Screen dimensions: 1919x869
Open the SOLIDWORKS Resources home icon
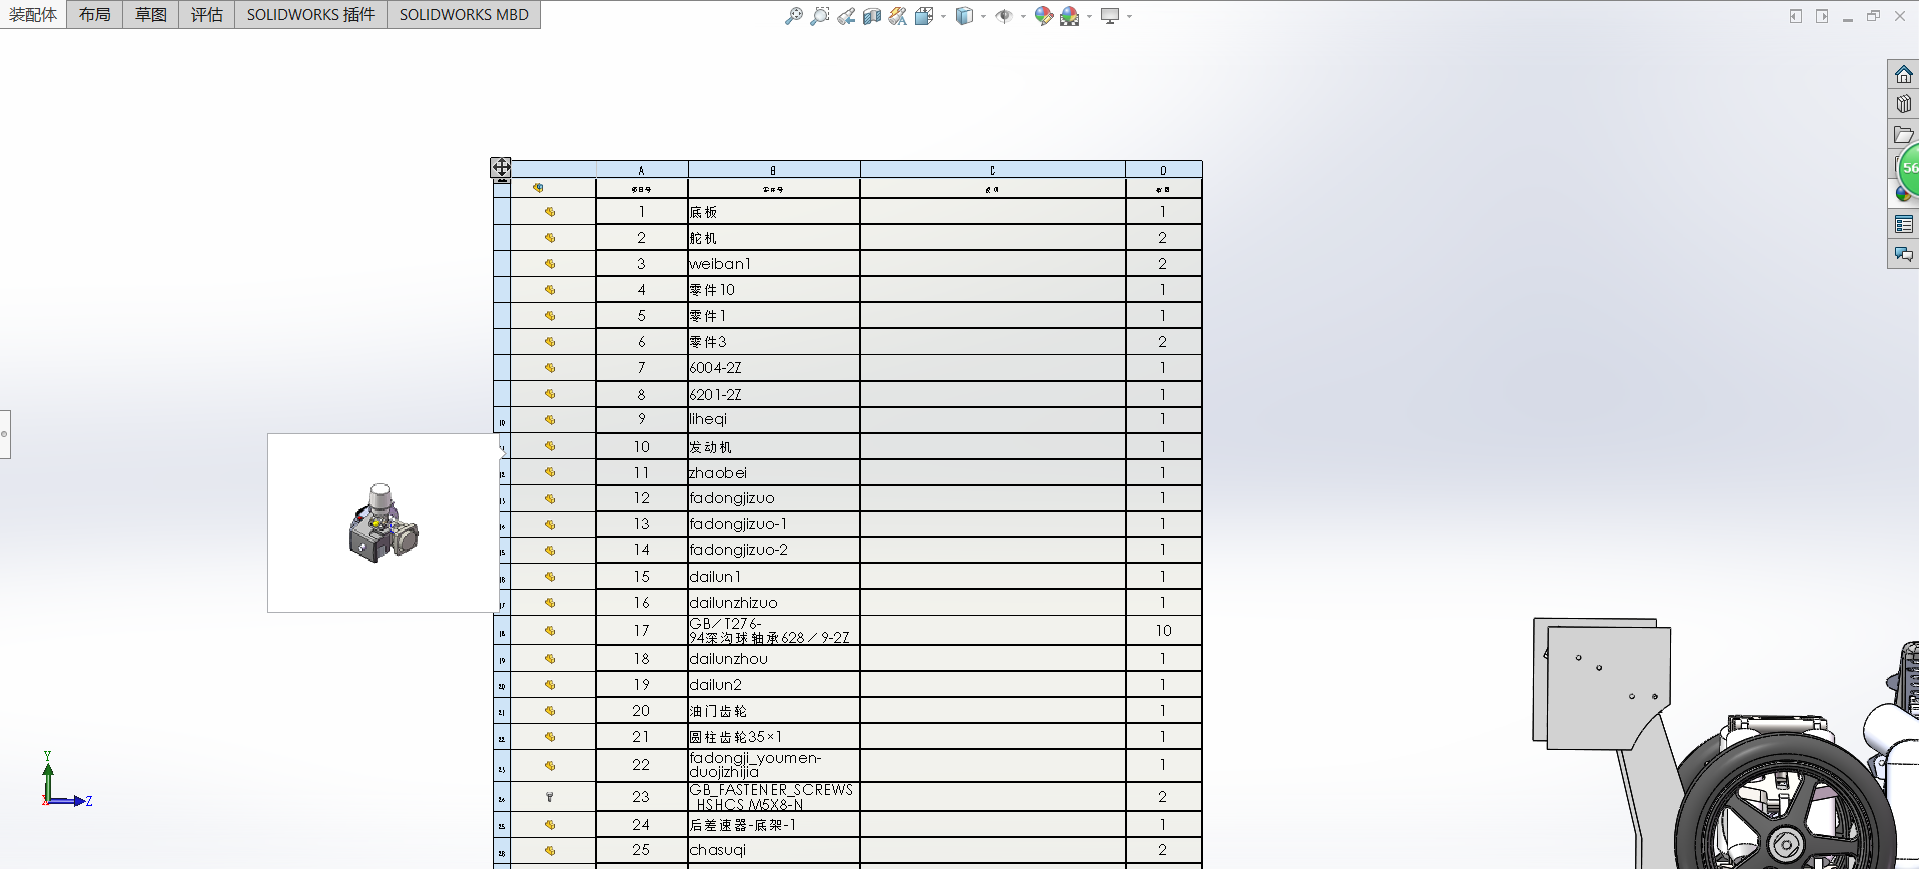pyautogui.click(x=1904, y=74)
